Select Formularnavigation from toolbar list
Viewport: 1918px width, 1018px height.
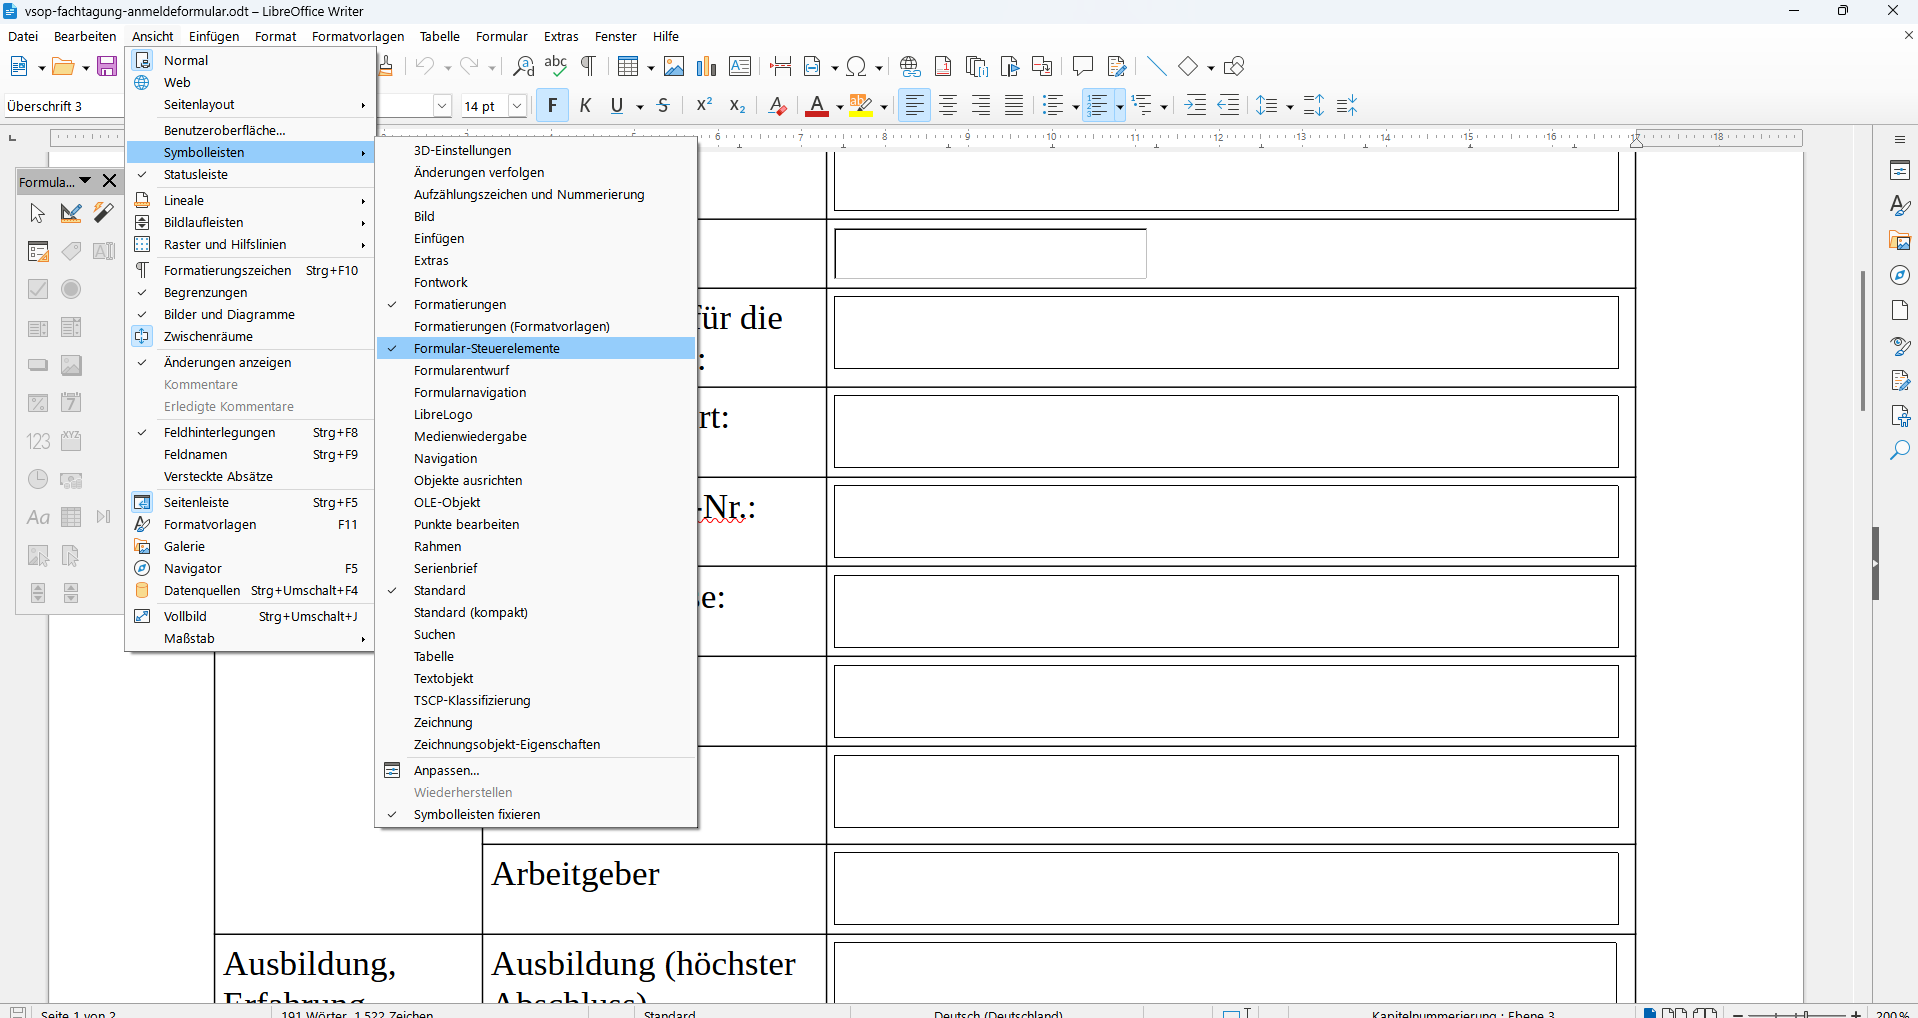(x=470, y=392)
